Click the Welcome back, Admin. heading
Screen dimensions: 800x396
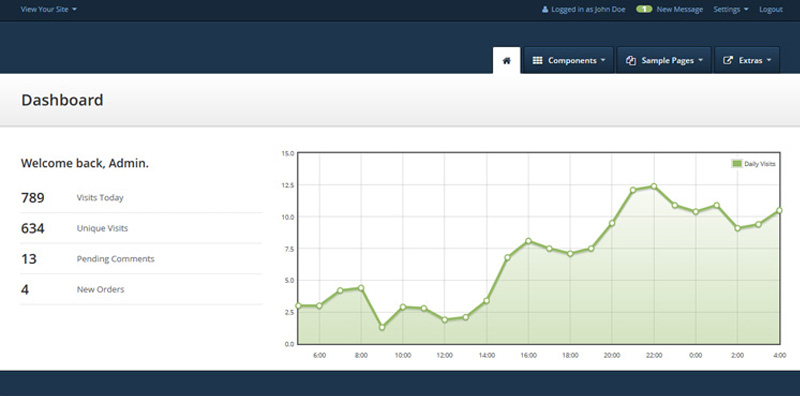[x=85, y=163]
